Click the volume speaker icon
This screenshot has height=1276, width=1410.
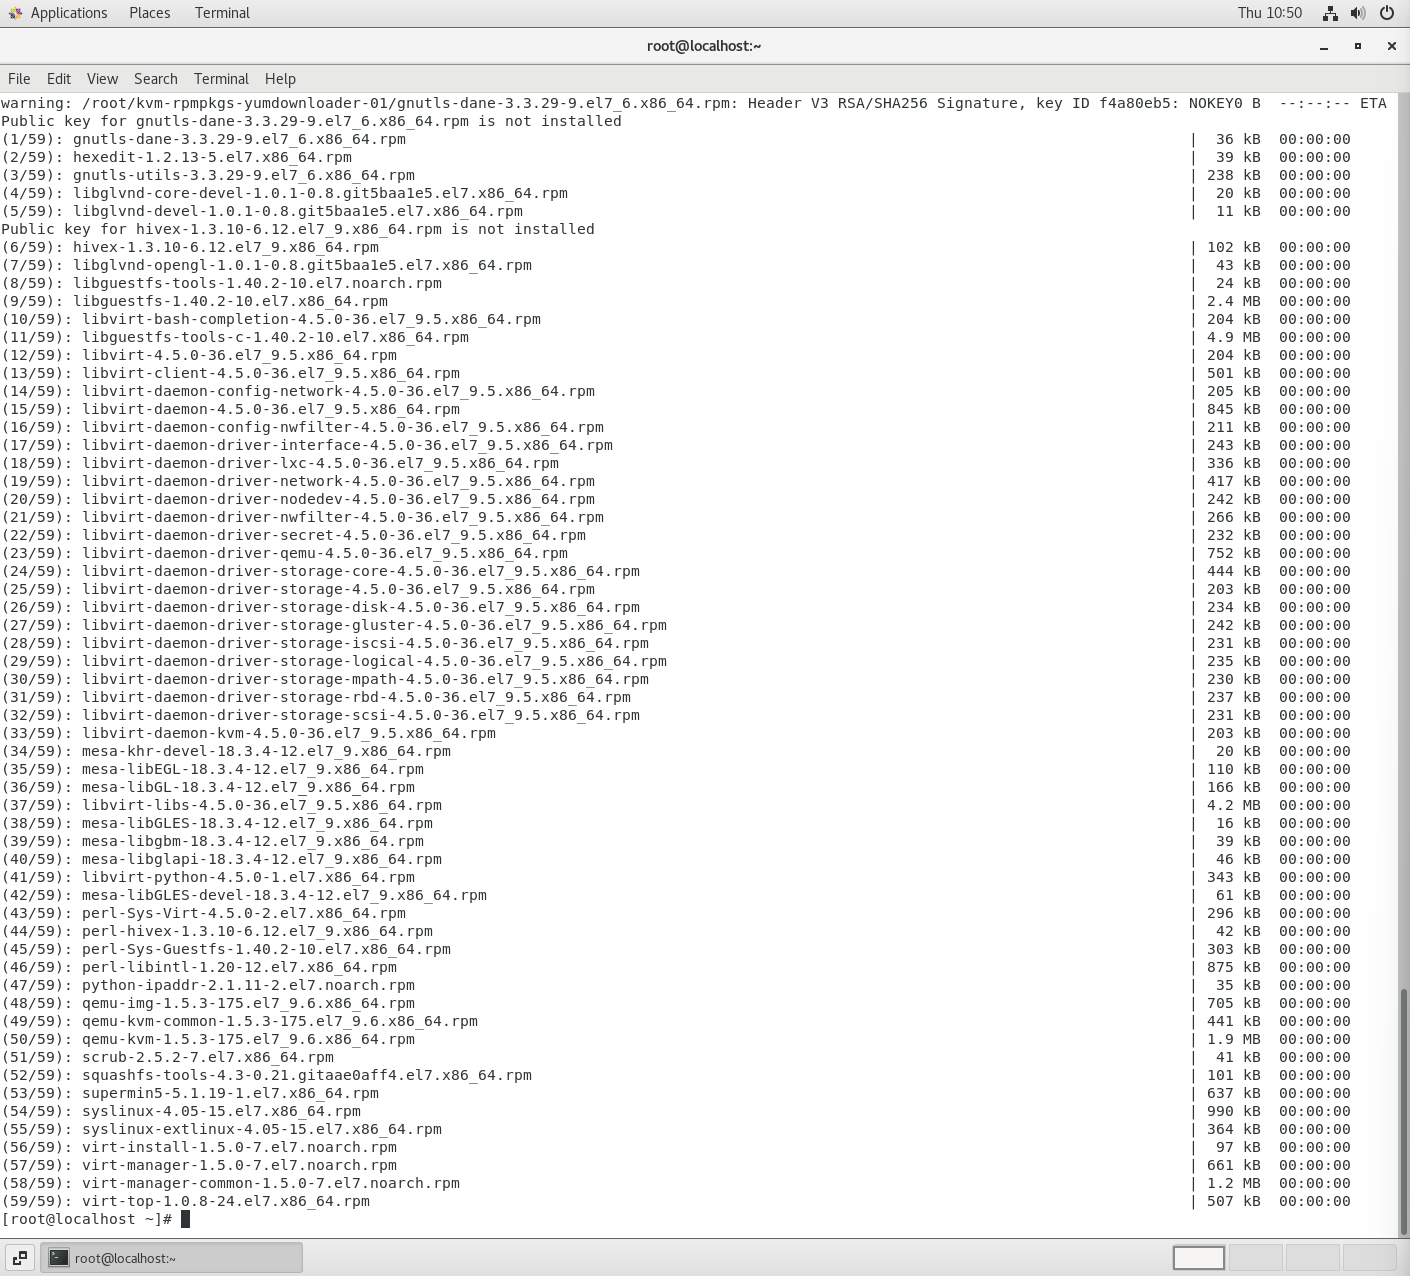(1358, 13)
